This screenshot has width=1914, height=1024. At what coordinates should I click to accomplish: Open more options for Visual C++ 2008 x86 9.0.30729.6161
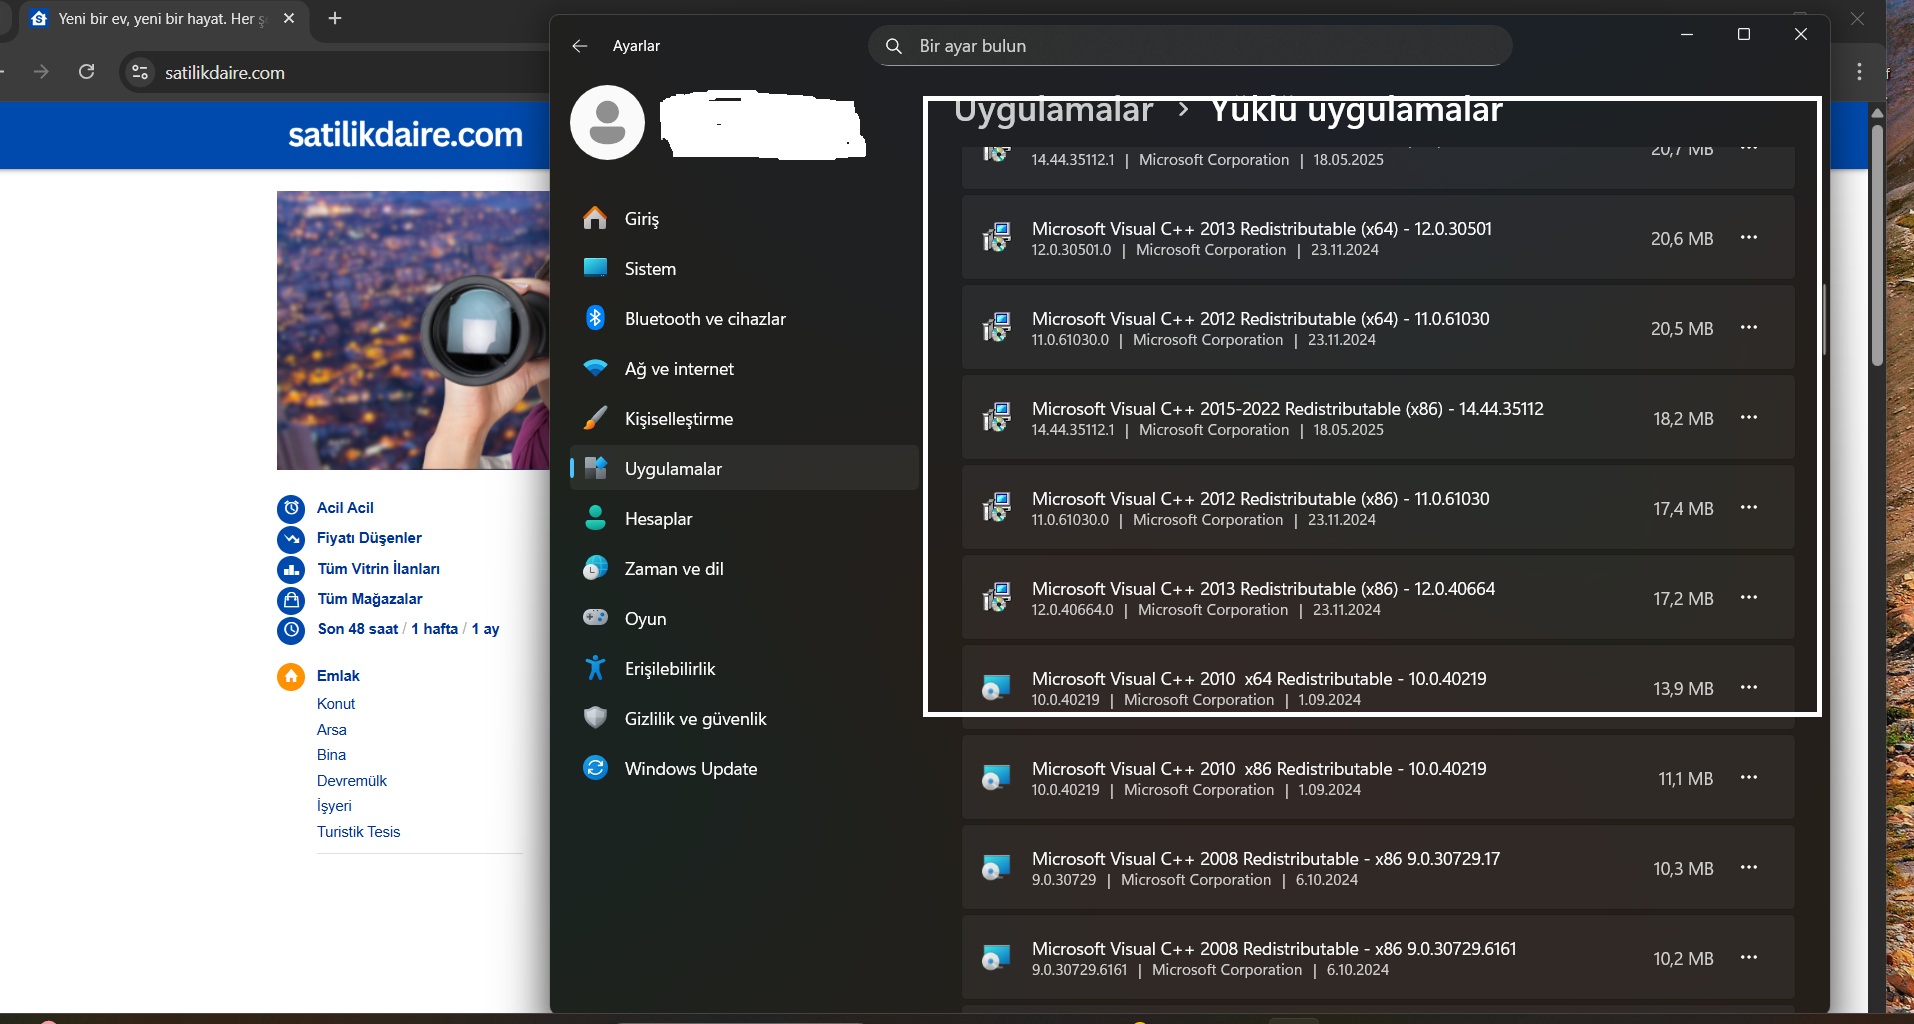pyautogui.click(x=1749, y=958)
